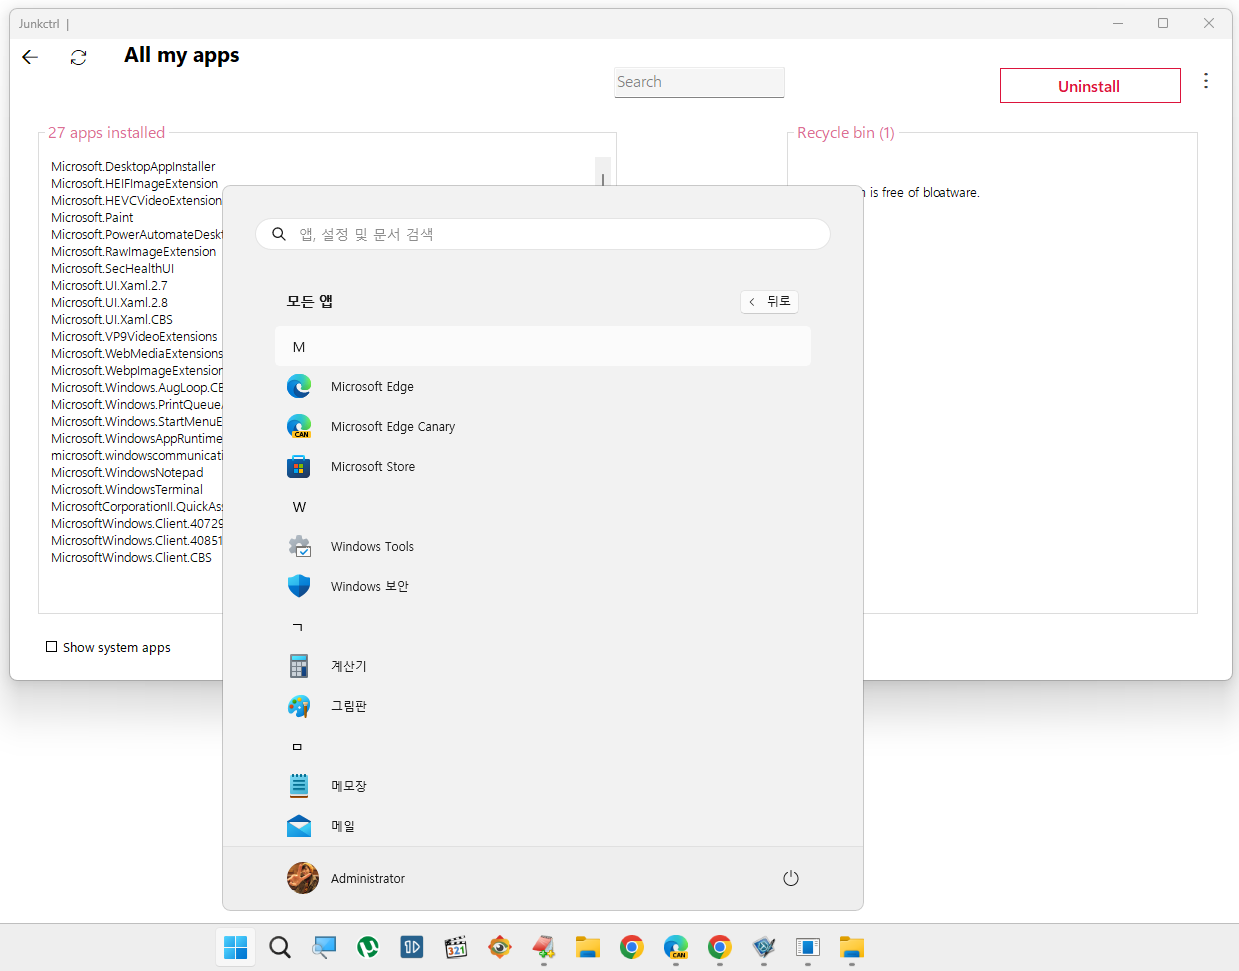
Task: Open the blue 1D app on taskbar
Action: [412, 947]
